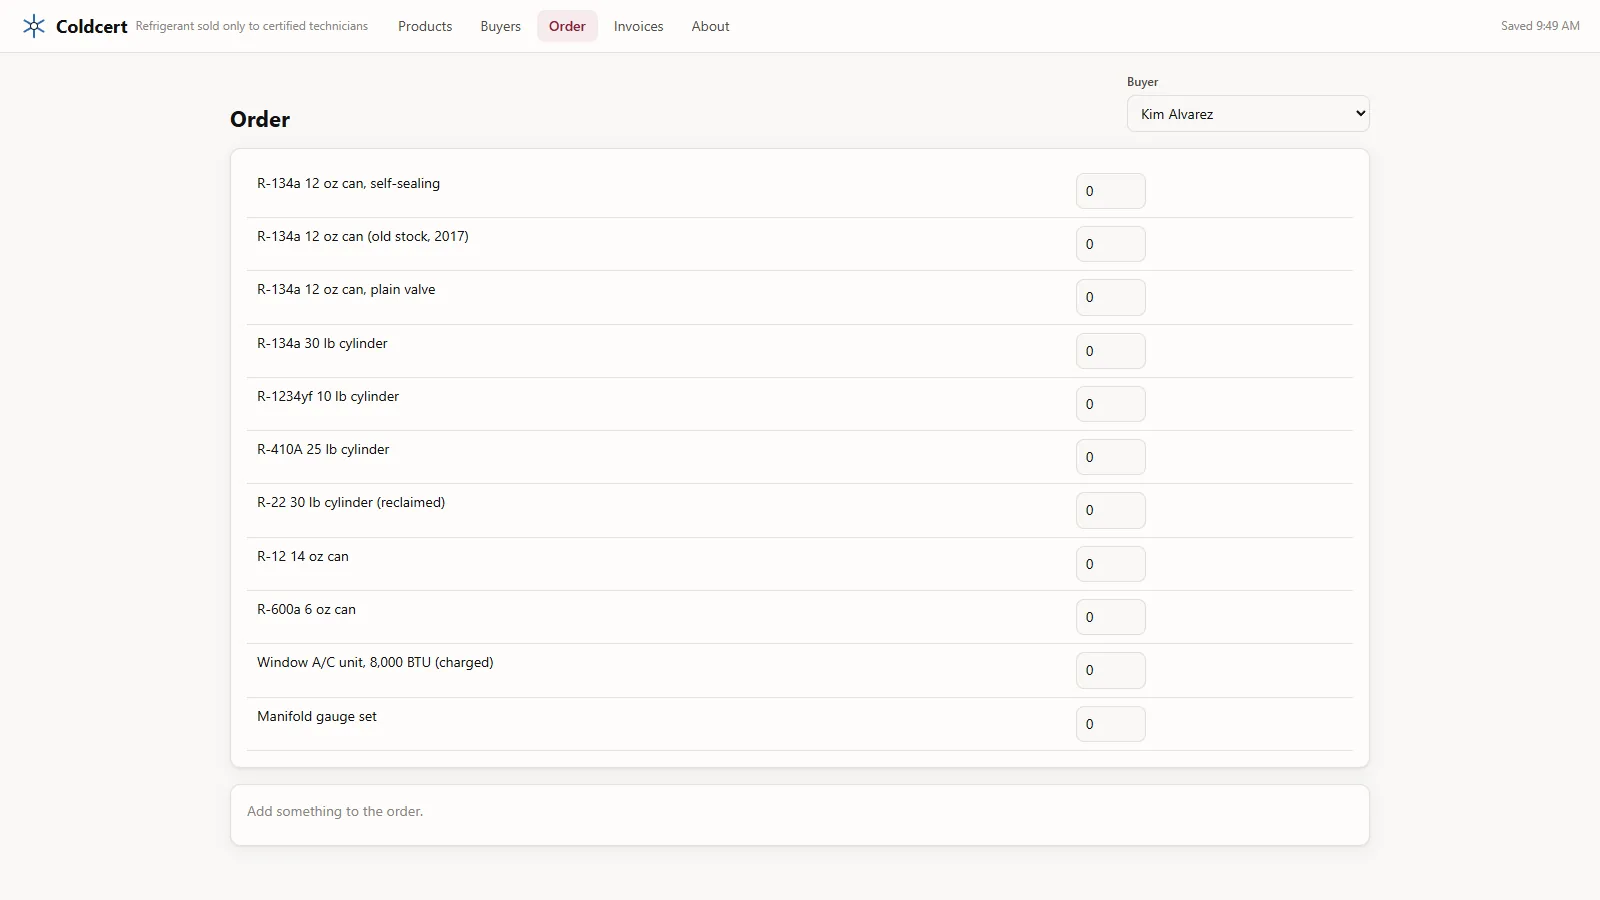The height and width of the screenshot is (900, 1600).
Task: Open the About page
Action: point(710,26)
